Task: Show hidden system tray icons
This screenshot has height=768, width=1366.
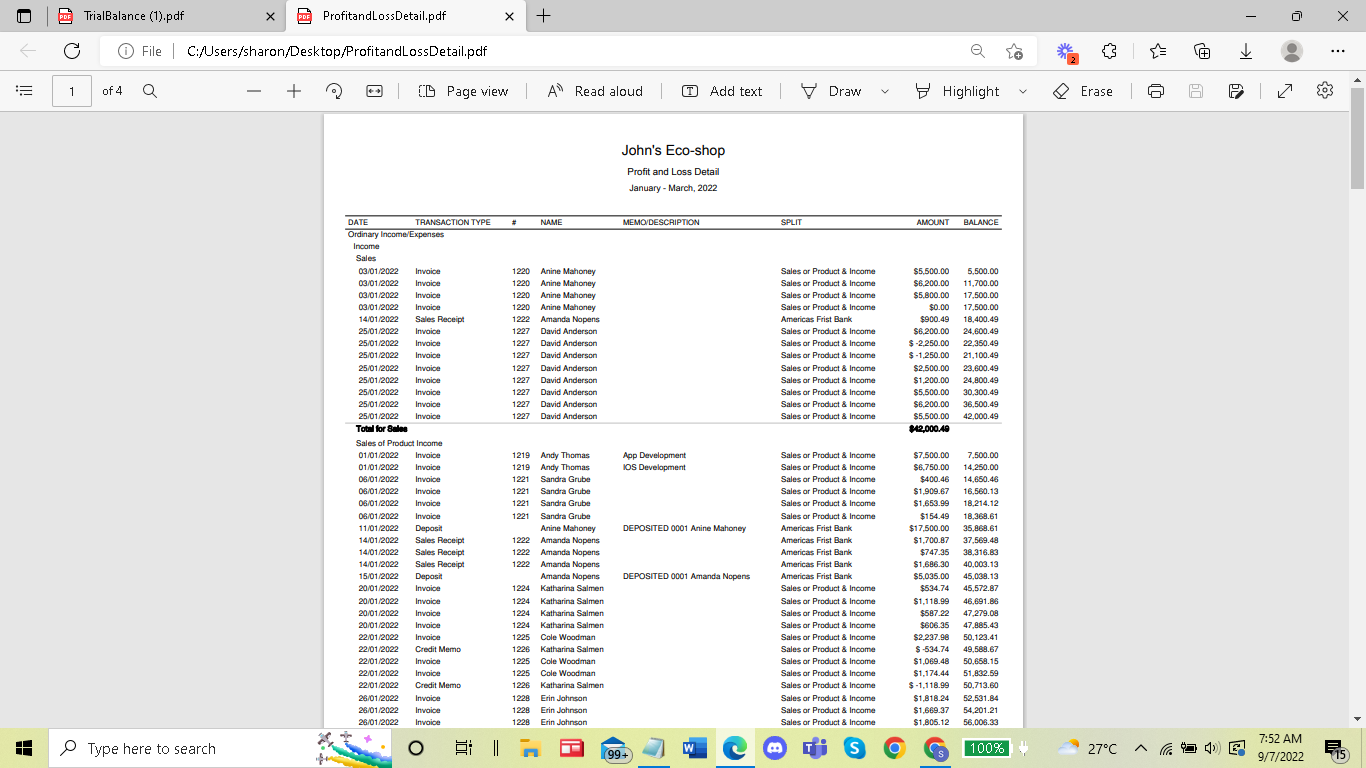Action: point(1140,748)
